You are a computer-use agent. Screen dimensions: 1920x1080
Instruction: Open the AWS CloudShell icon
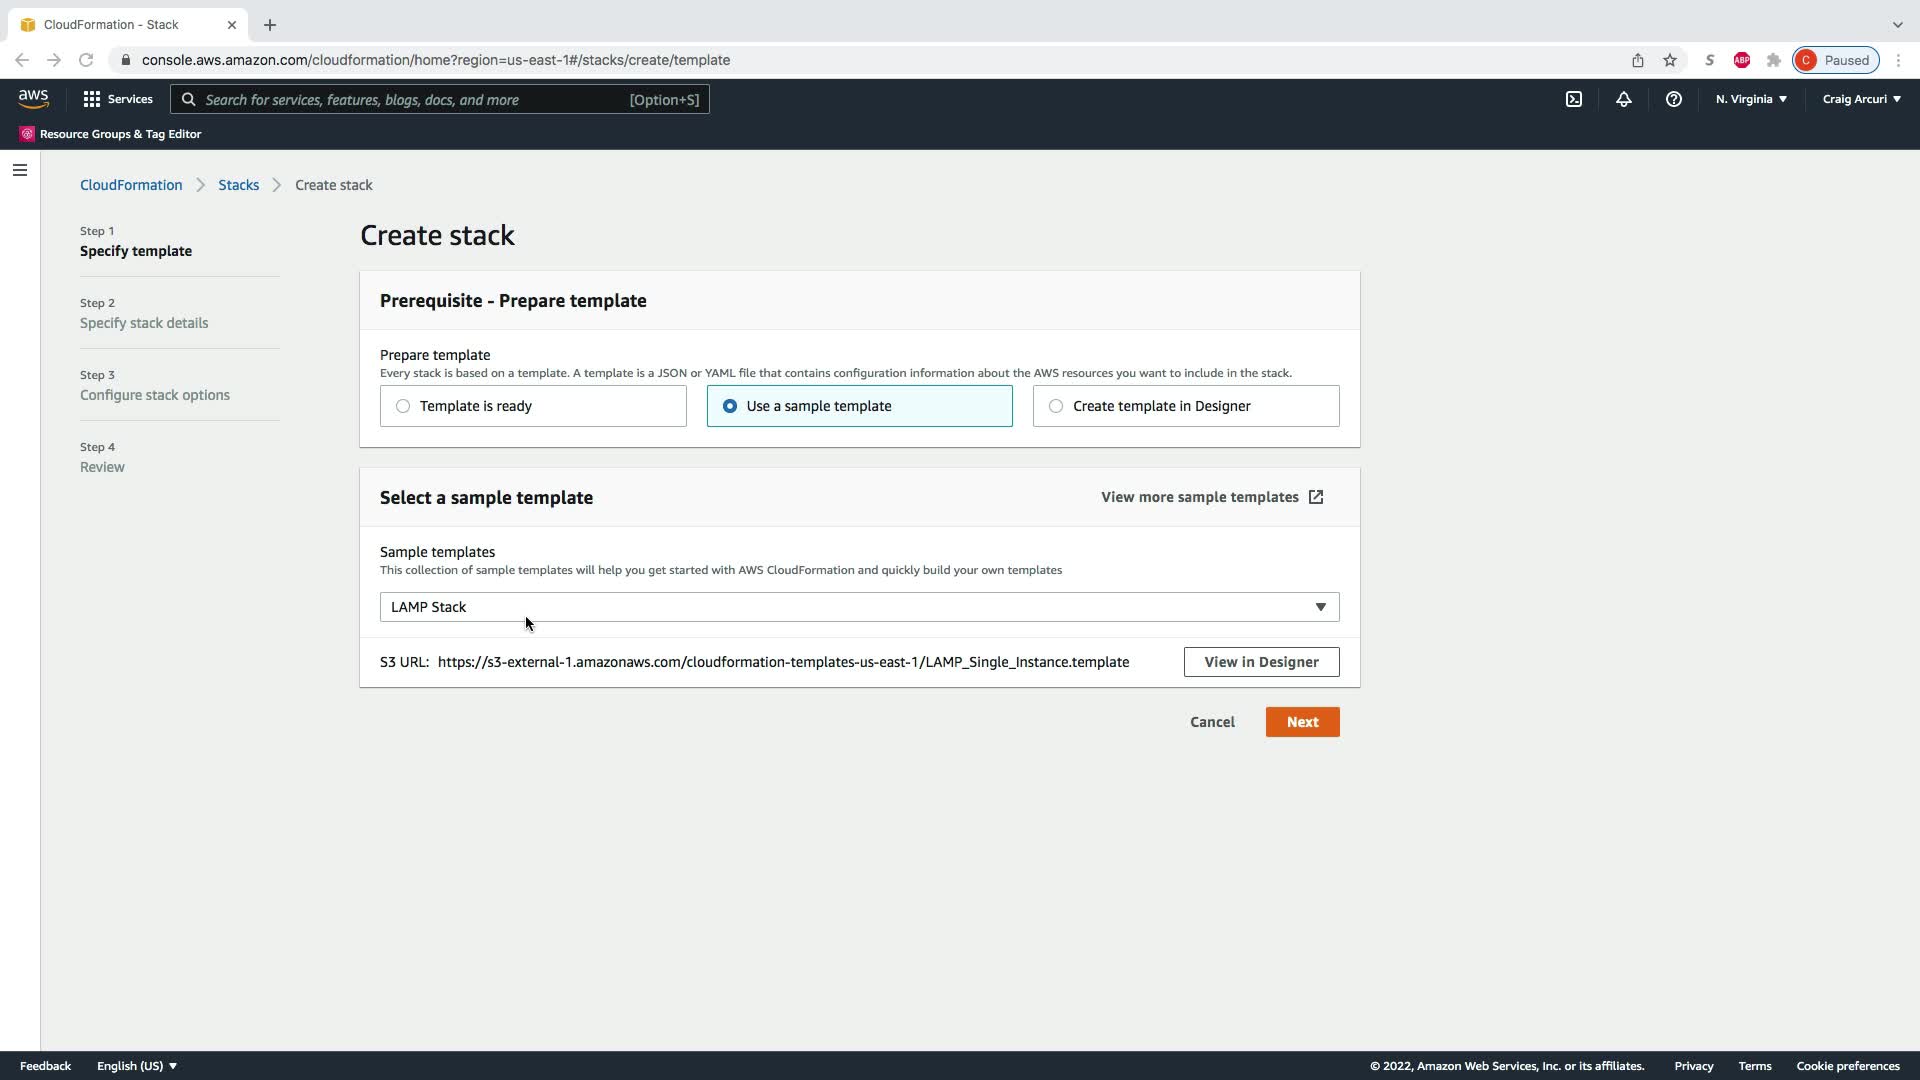(1573, 99)
